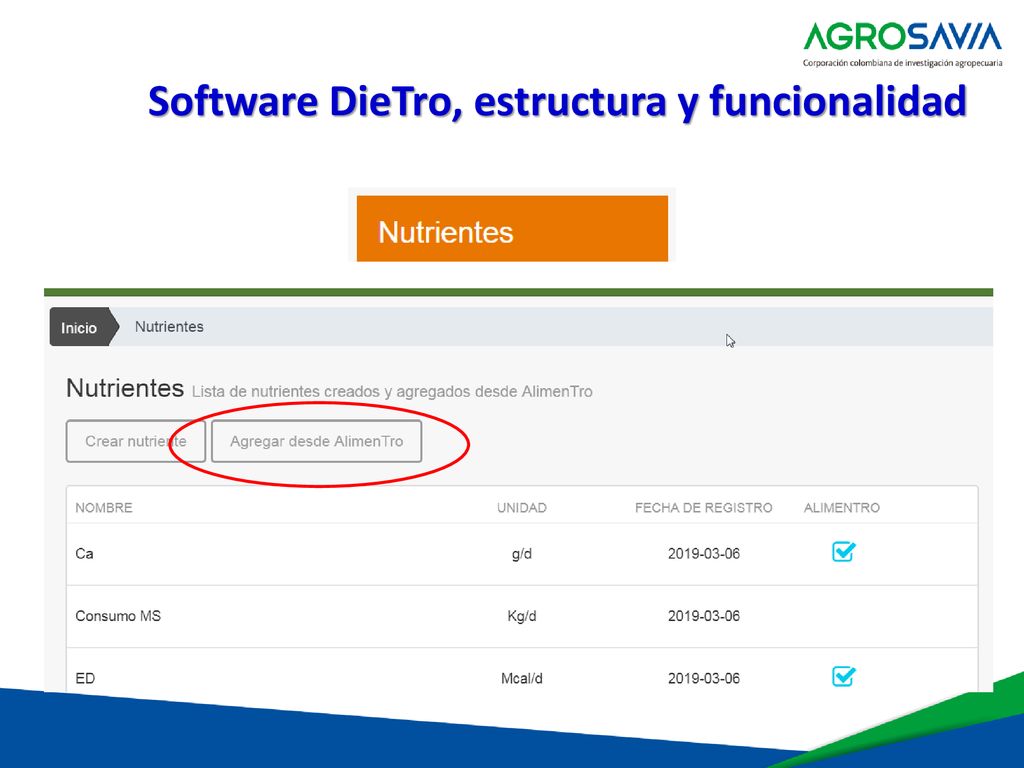Toggle the AlimenTro checkbox for Ca row

click(x=843, y=552)
